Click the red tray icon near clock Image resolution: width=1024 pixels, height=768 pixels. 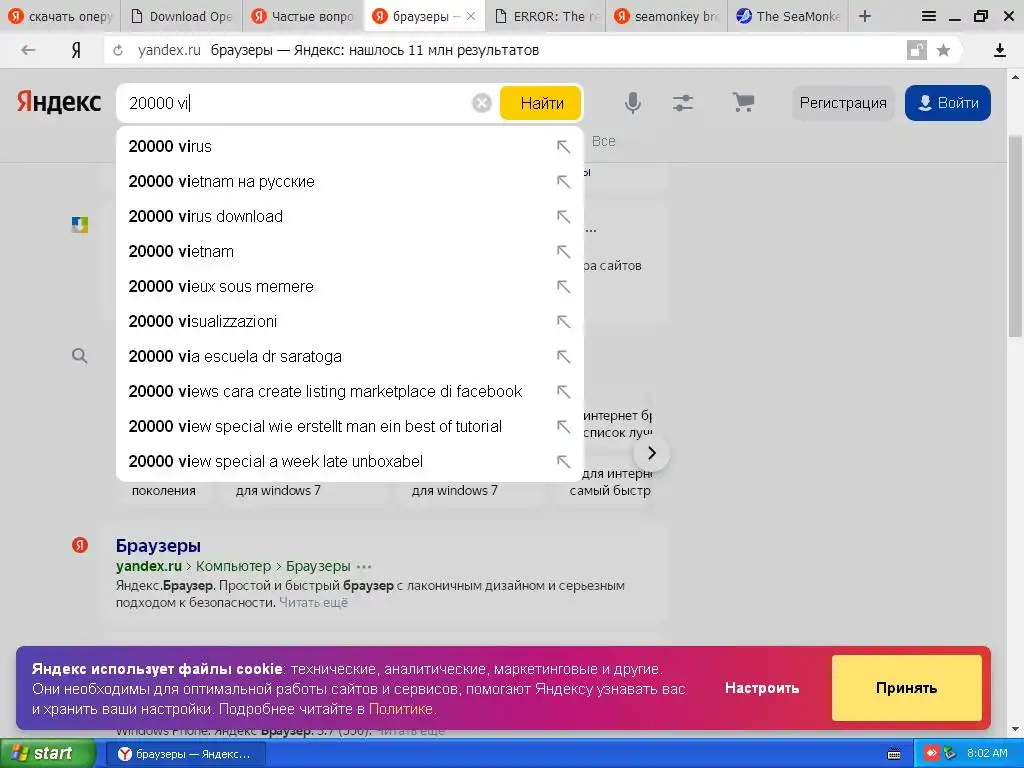click(x=931, y=754)
